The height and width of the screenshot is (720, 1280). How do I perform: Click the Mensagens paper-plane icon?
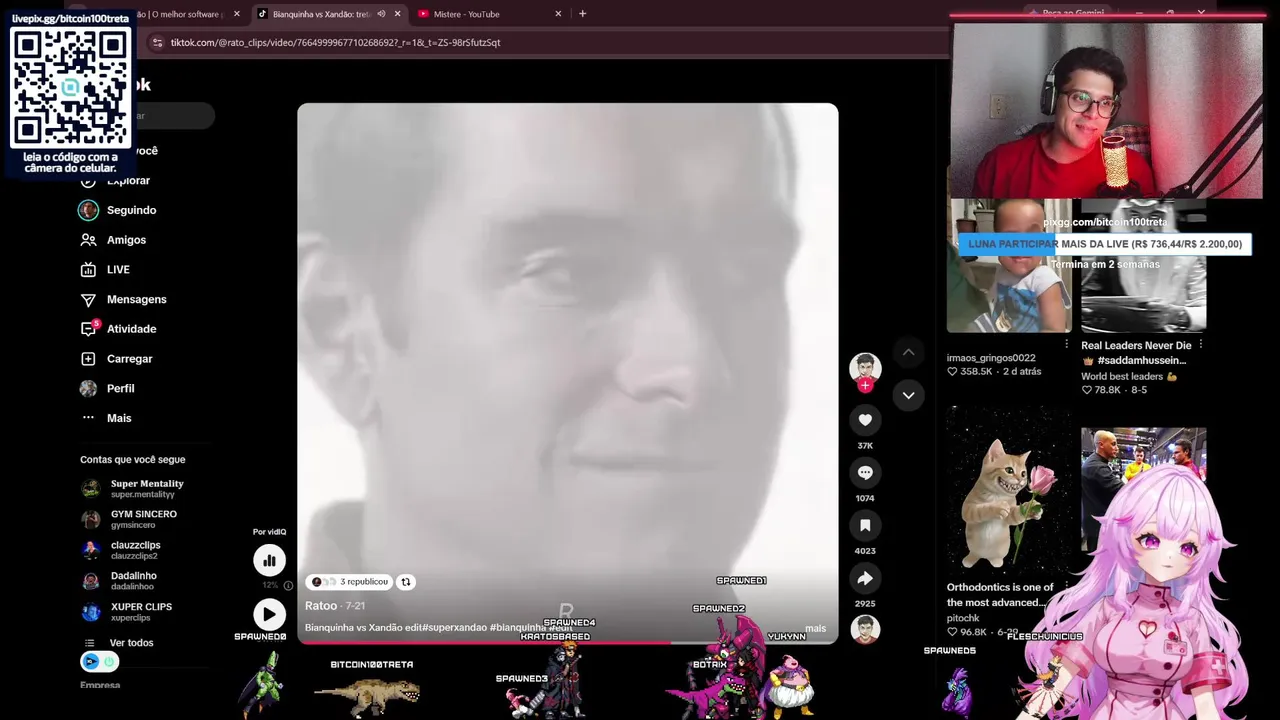pos(88,299)
